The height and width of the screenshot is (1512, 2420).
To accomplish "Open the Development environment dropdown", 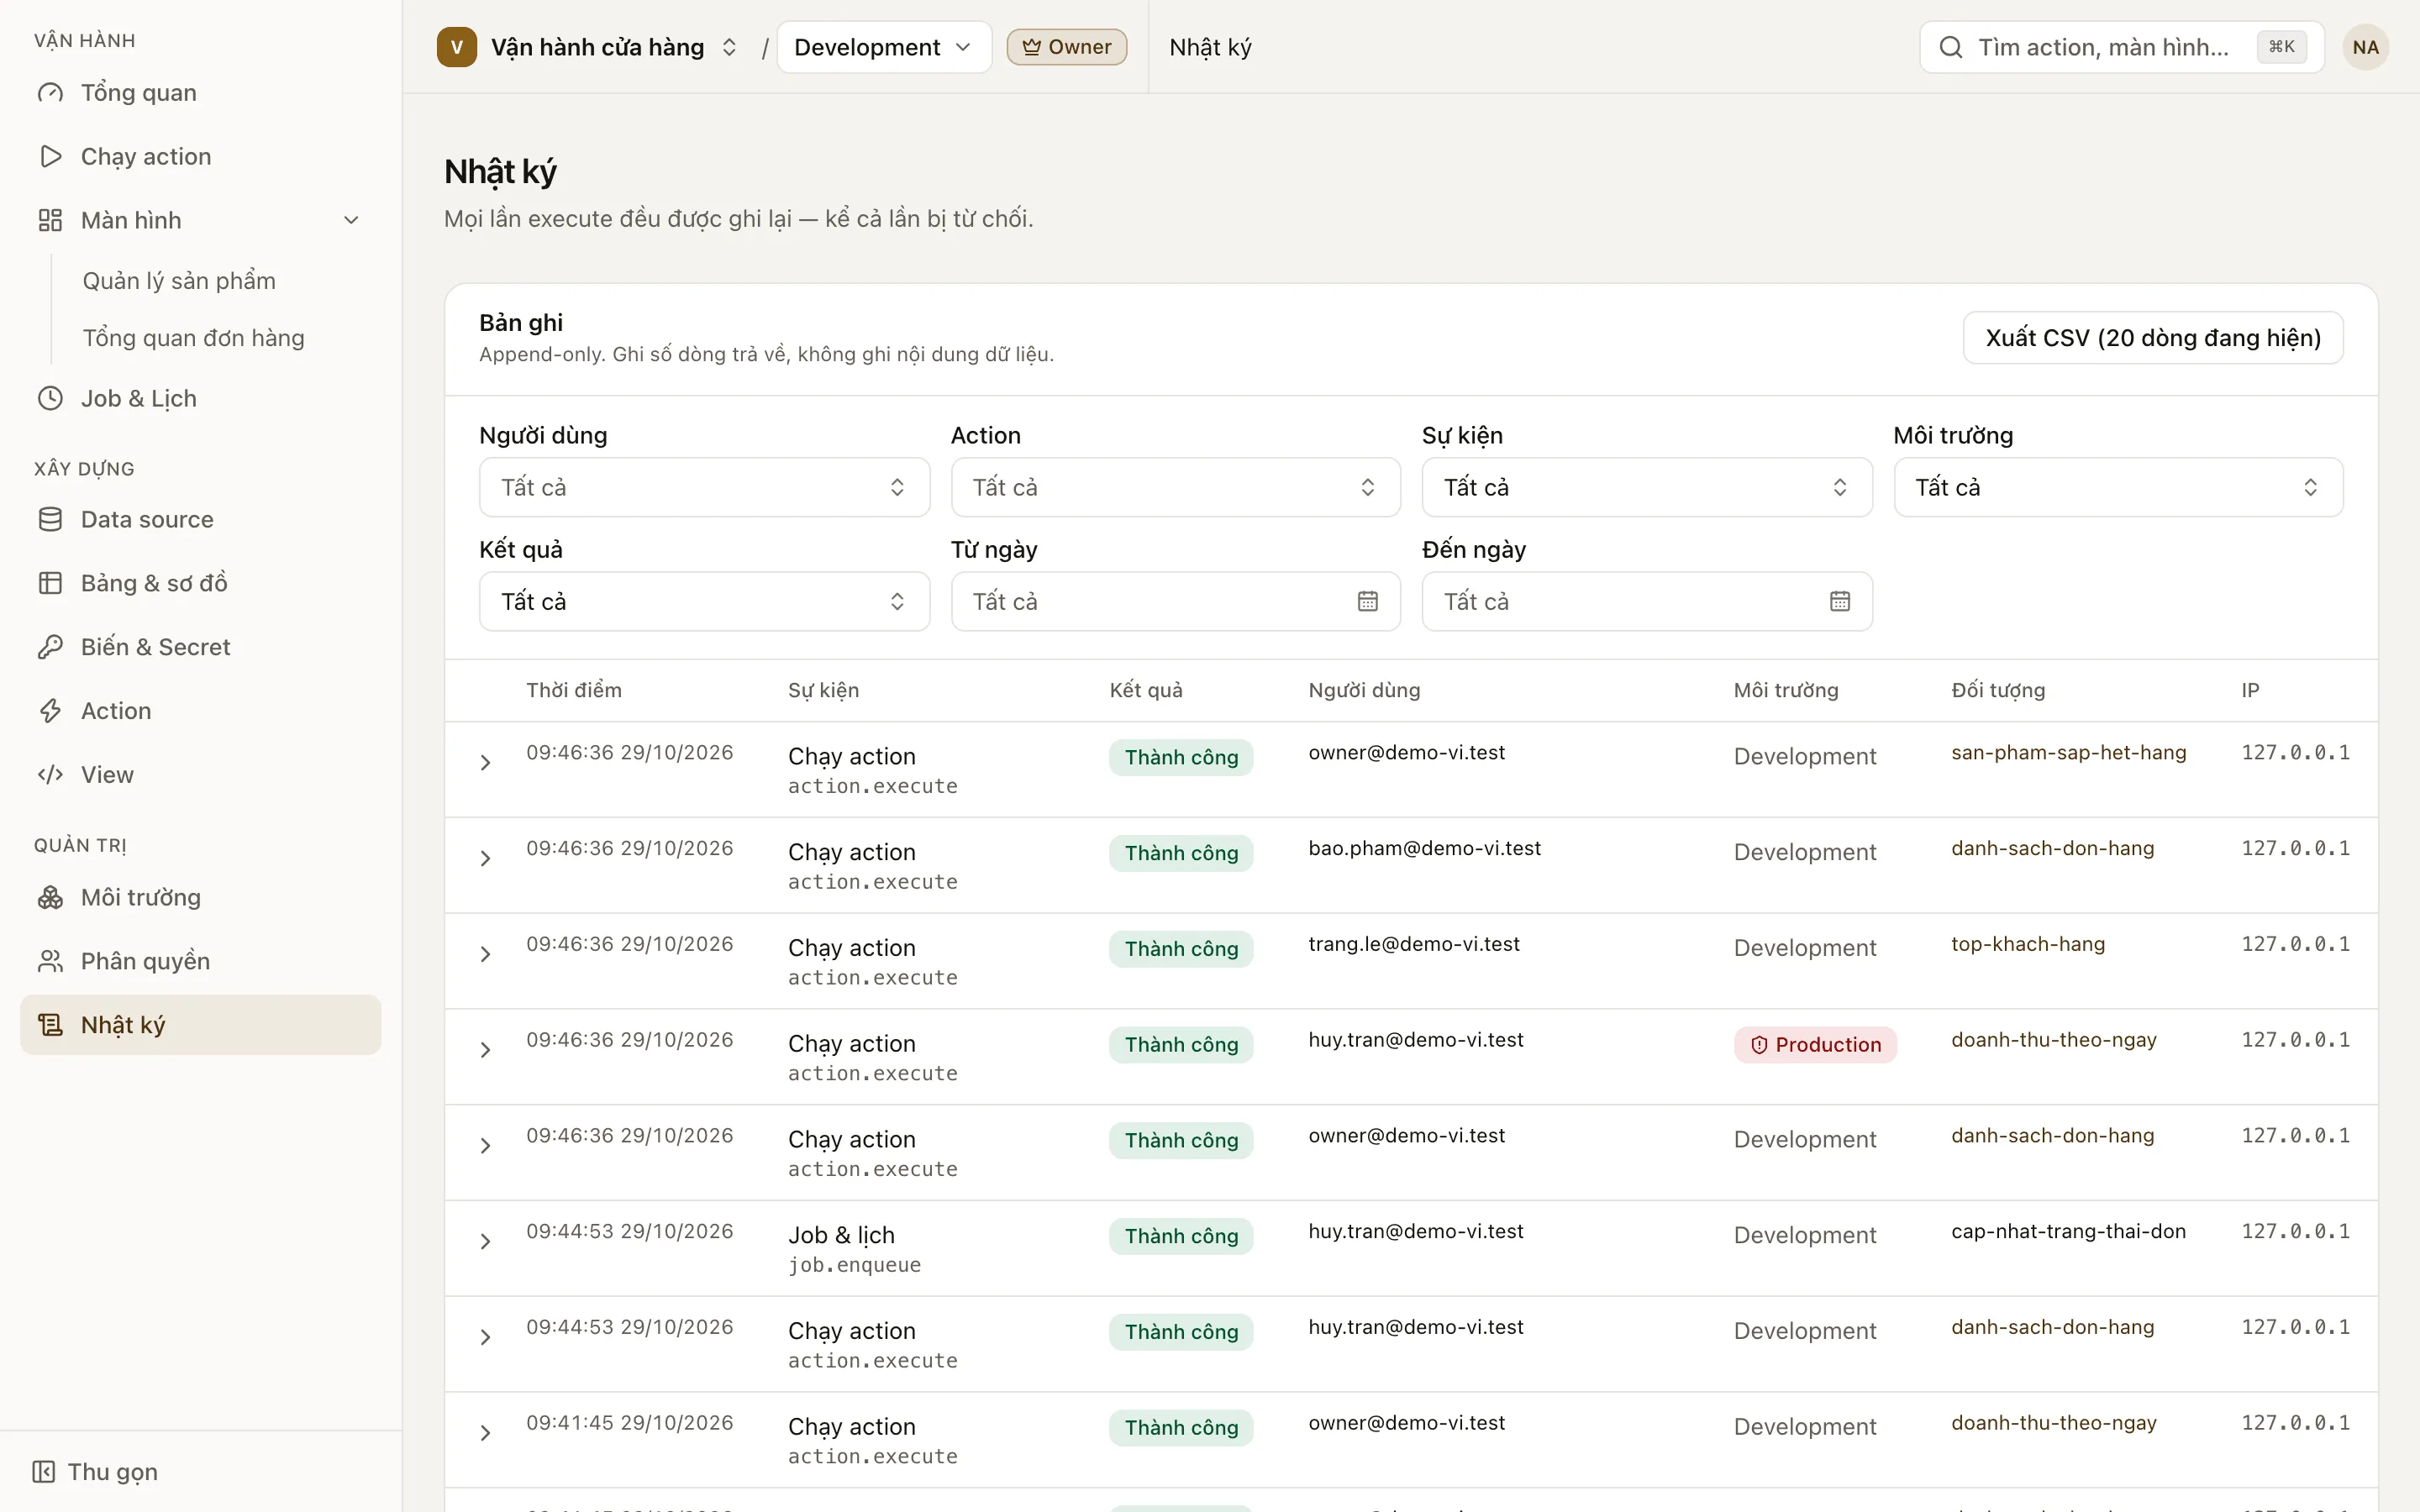I will [x=884, y=47].
